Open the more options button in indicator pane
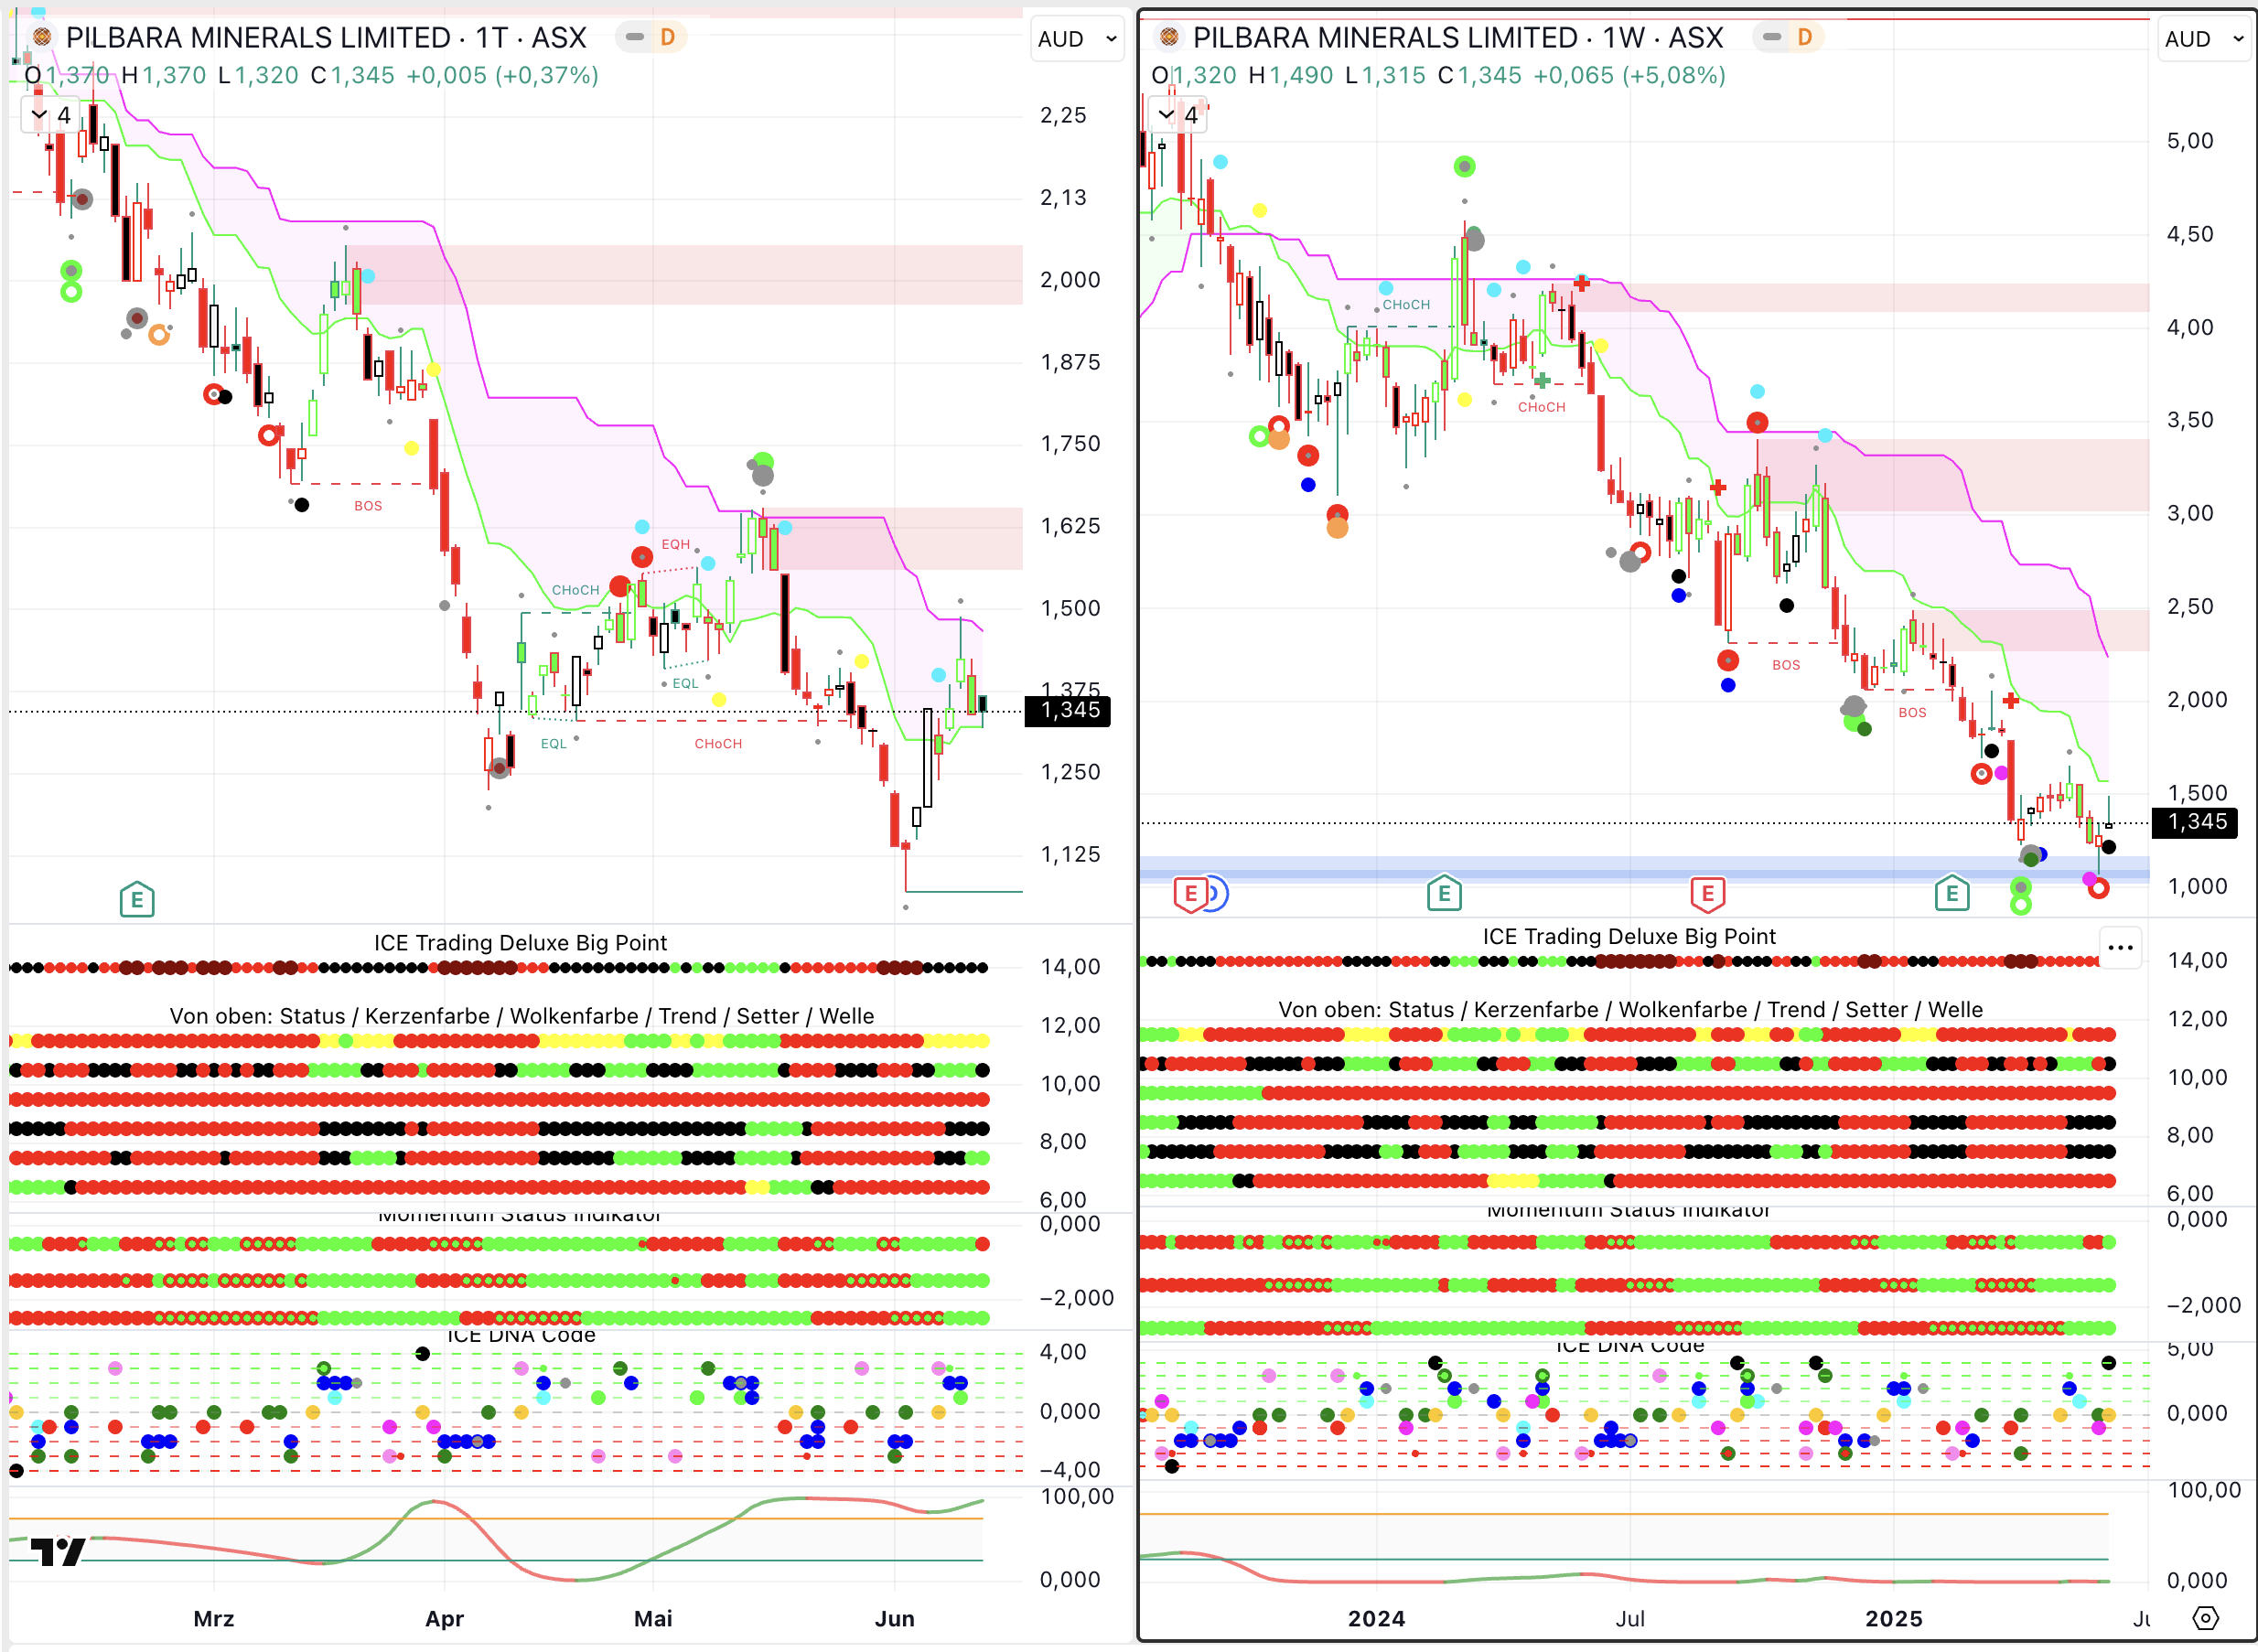This screenshot has height=1652, width=2258. (2120, 947)
